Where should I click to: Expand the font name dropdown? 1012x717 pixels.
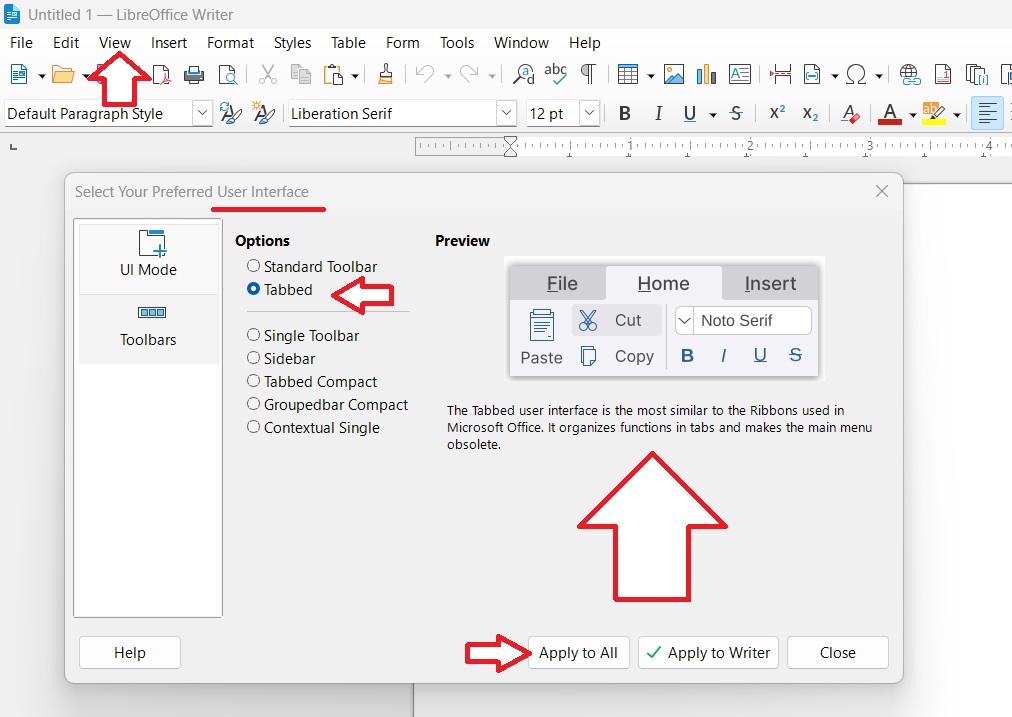tap(507, 113)
